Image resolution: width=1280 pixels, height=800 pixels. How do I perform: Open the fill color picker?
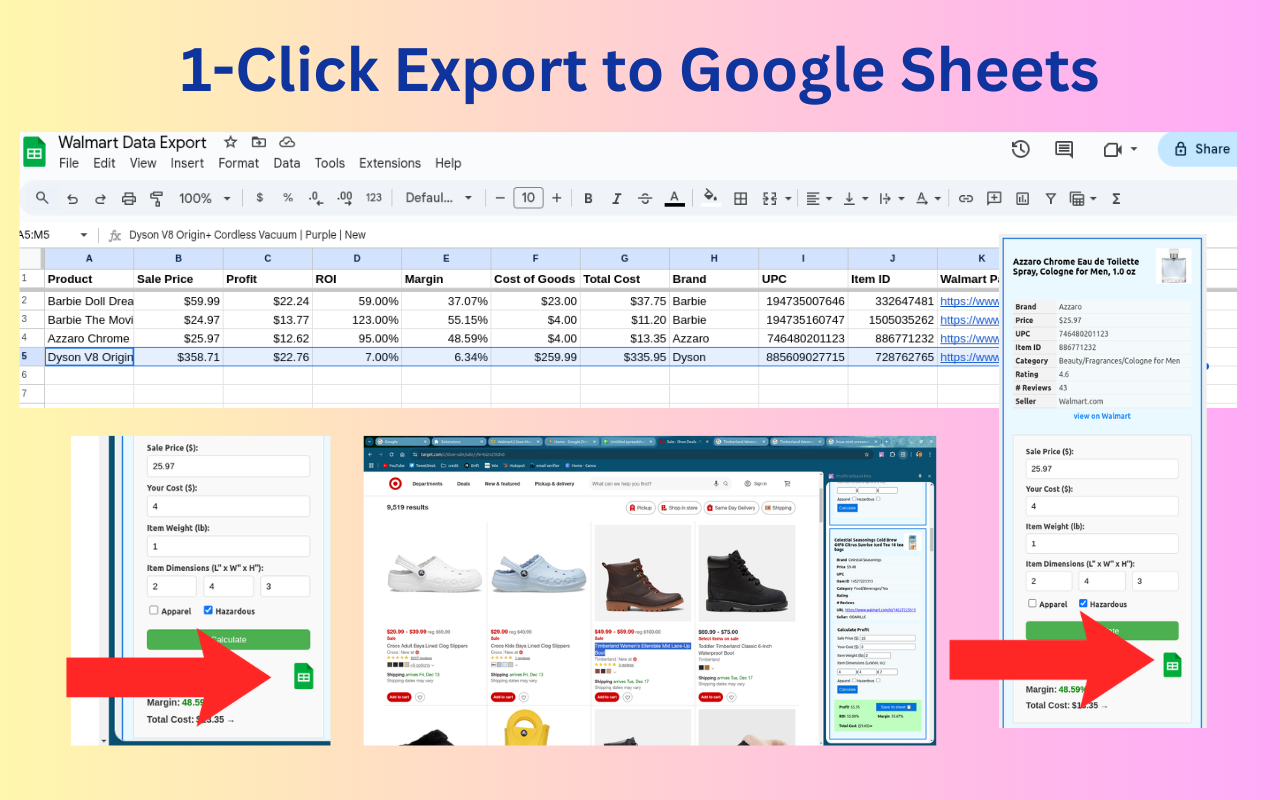711,198
